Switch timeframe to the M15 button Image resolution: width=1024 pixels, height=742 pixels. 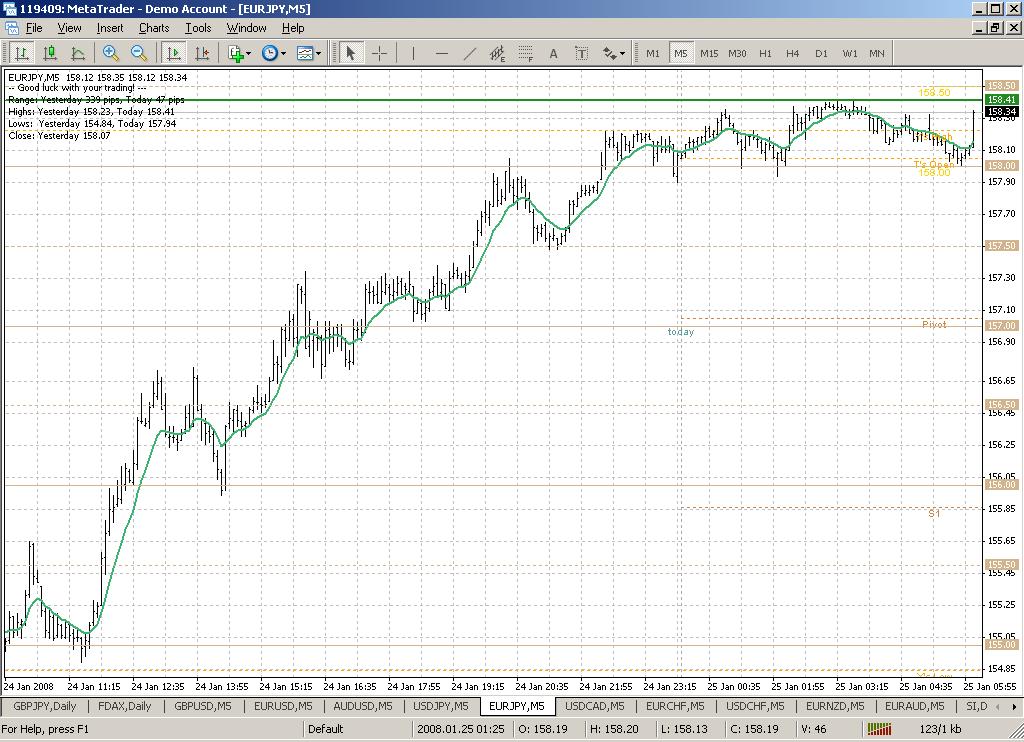pyautogui.click(x=709, y=53)
